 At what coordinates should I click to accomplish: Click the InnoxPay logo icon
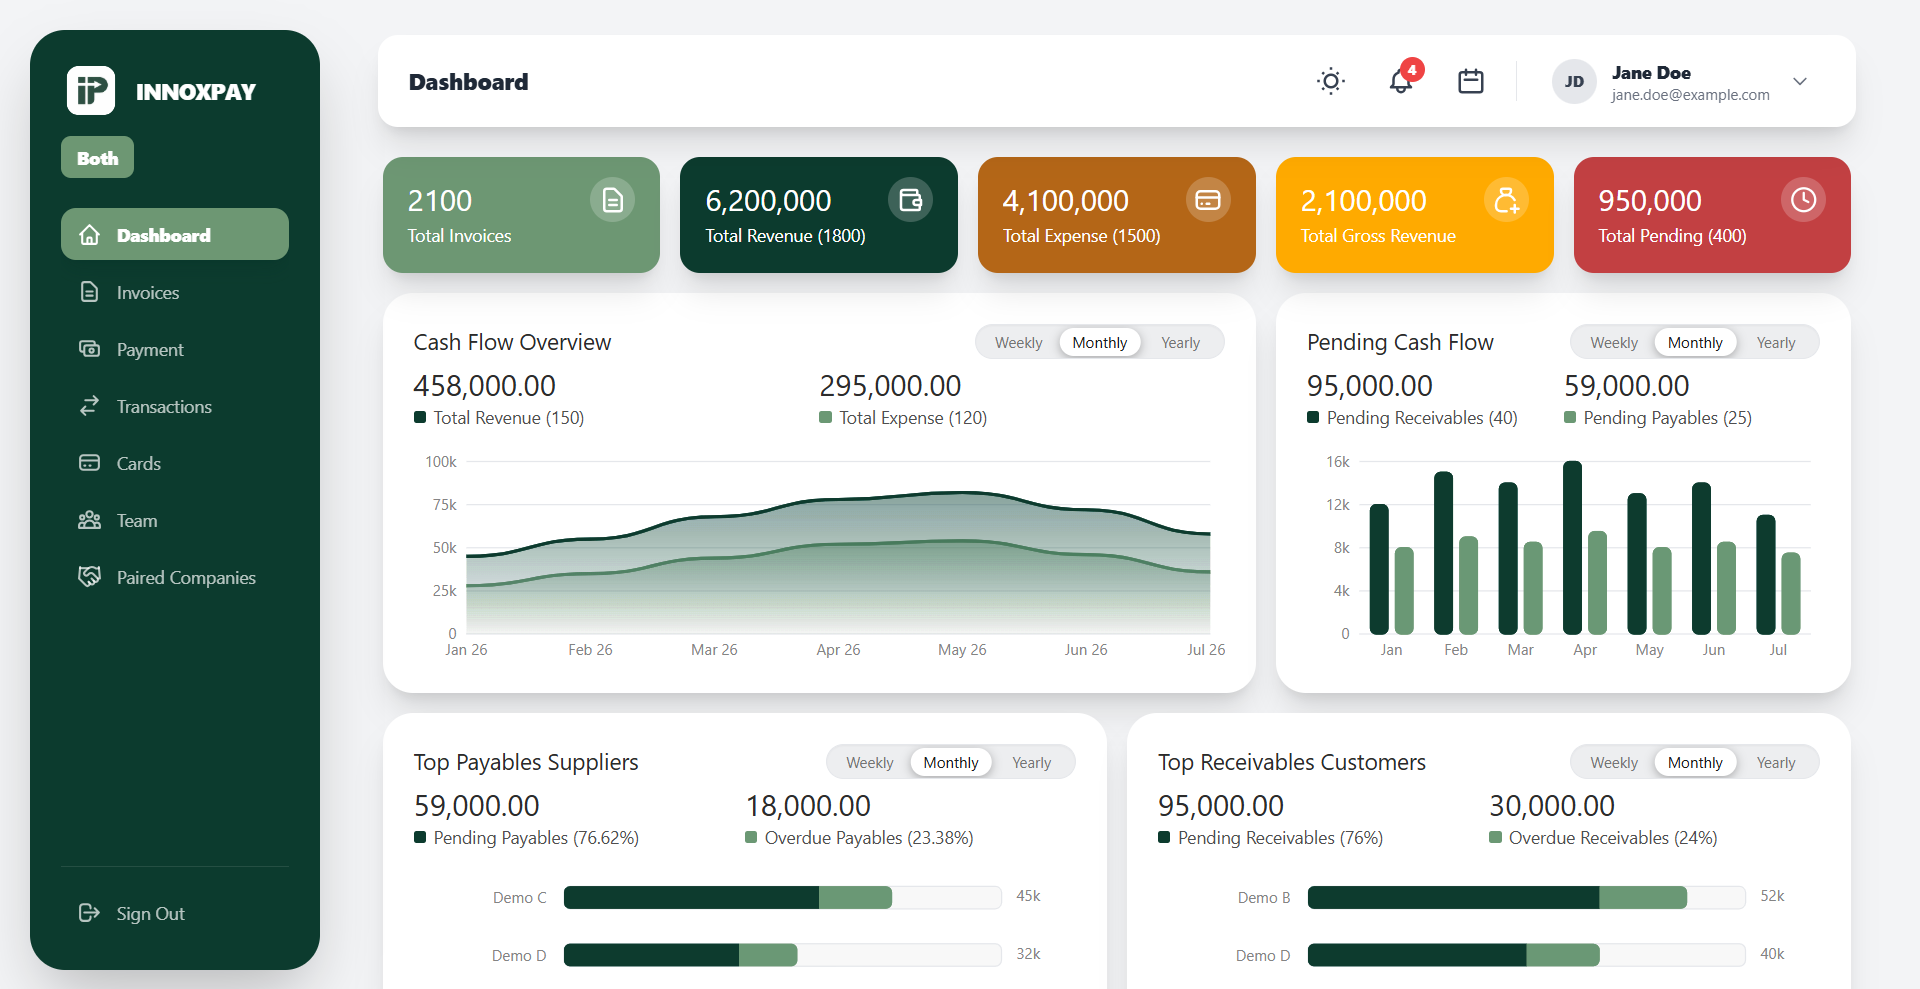coord(91,91)
